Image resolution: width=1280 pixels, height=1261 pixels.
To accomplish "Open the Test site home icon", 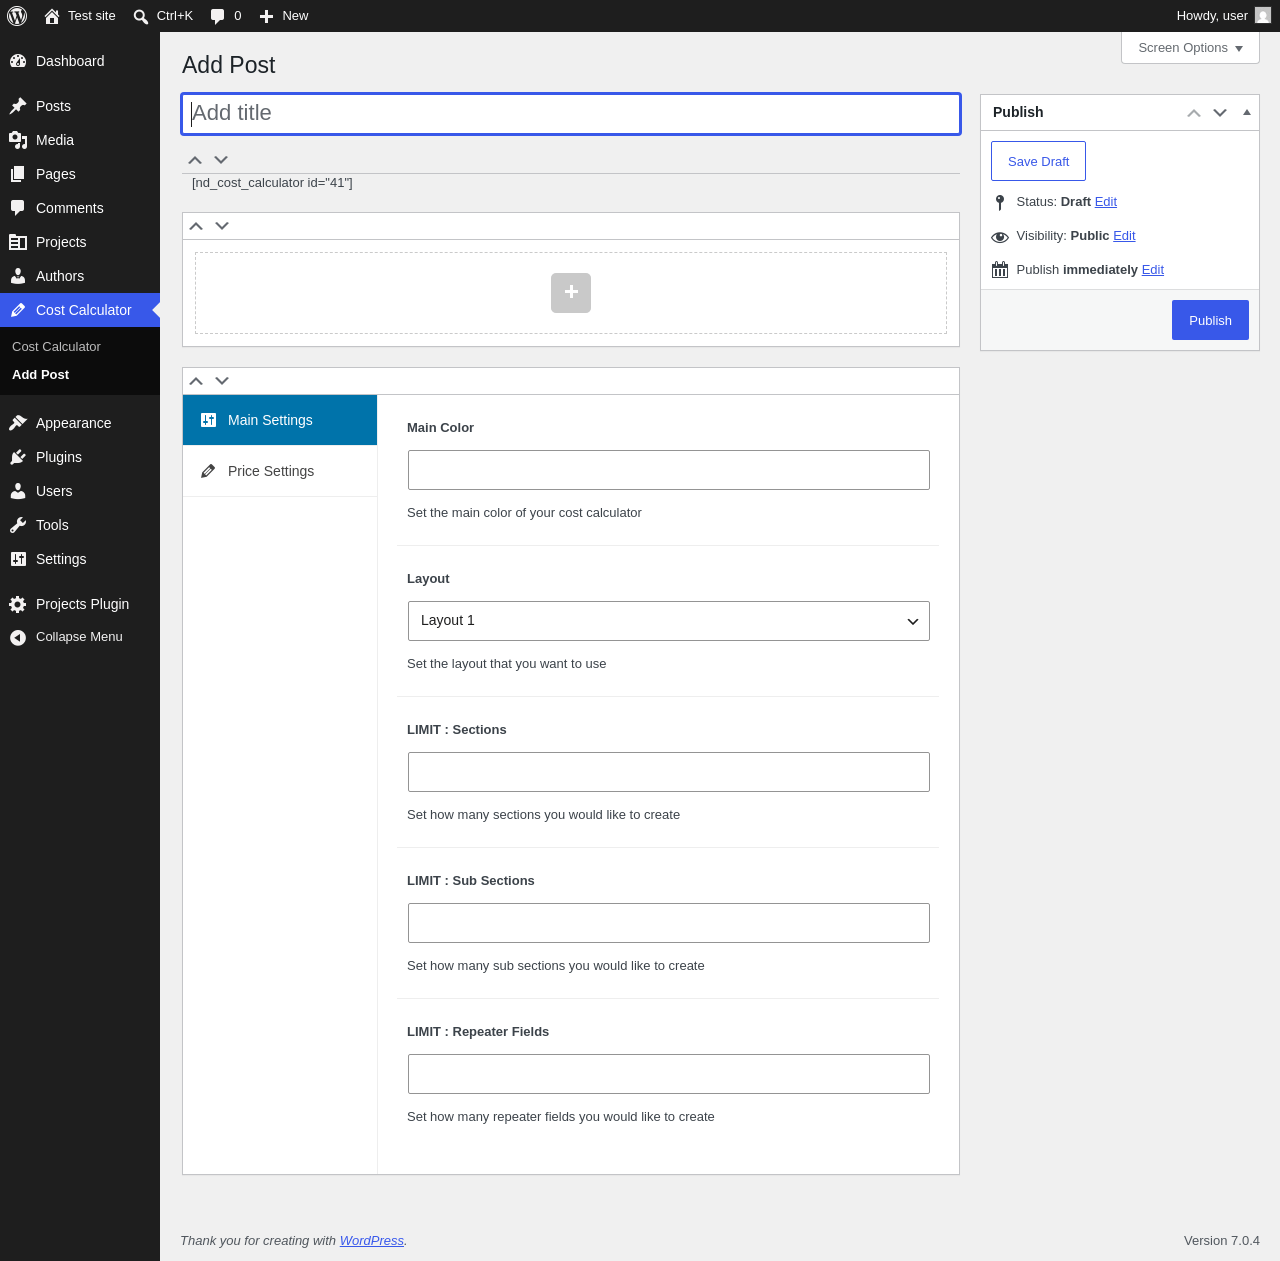I will [x=52, y=16].
